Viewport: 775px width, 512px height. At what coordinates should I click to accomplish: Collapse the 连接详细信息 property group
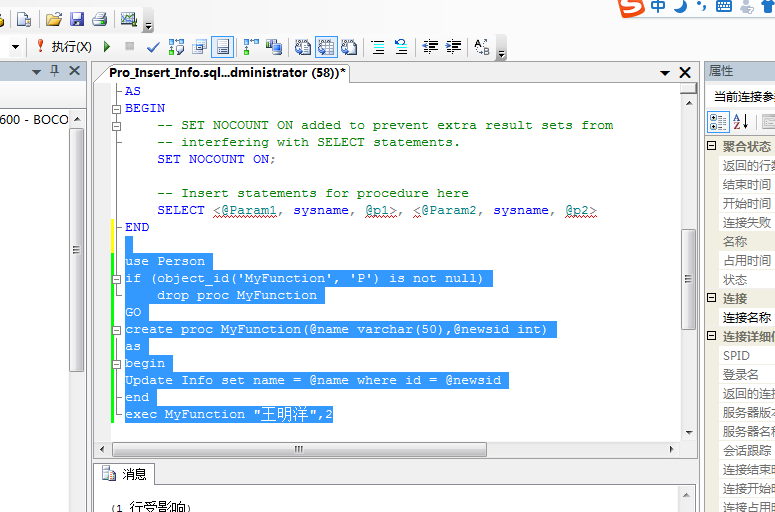point(711,336)
